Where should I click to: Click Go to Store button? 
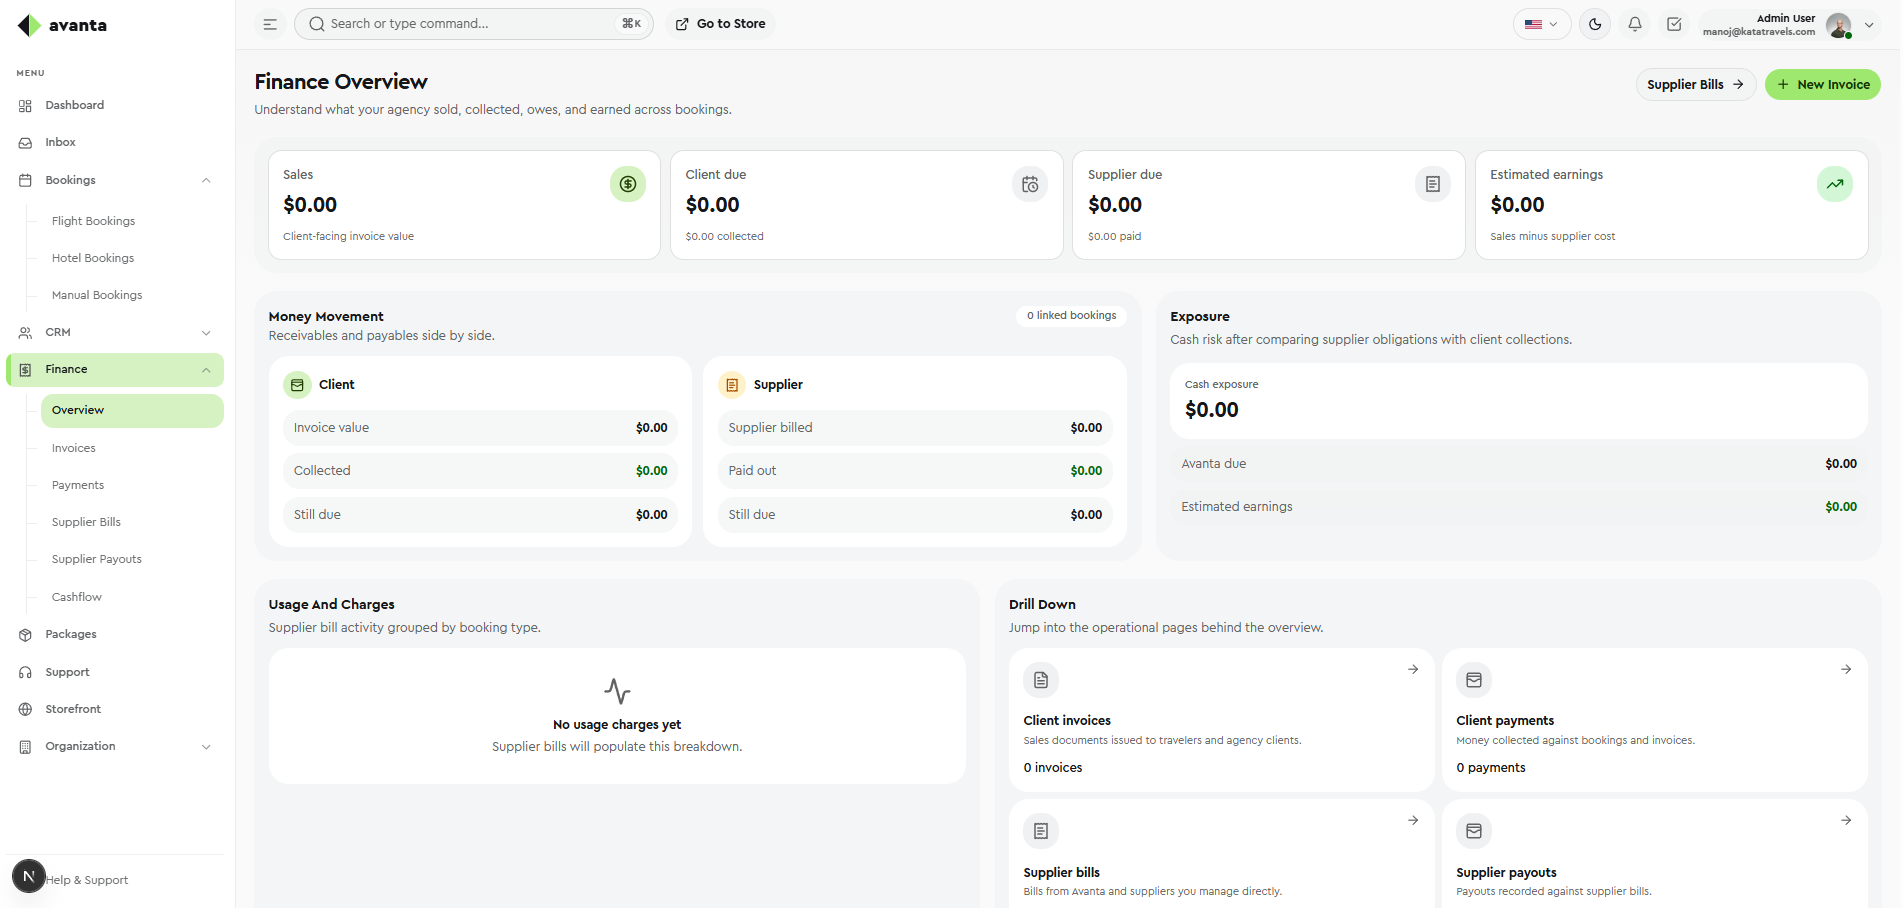pos(721,24)
